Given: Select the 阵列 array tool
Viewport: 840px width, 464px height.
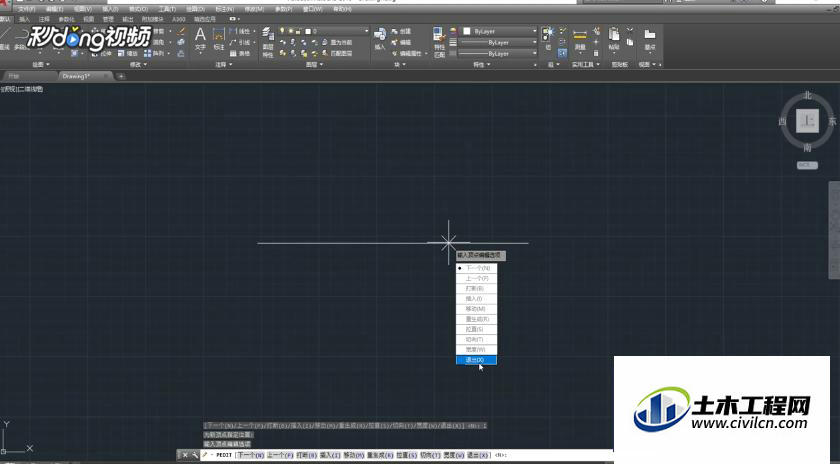Looking at the screenshot, I should [x=155, y=54].
